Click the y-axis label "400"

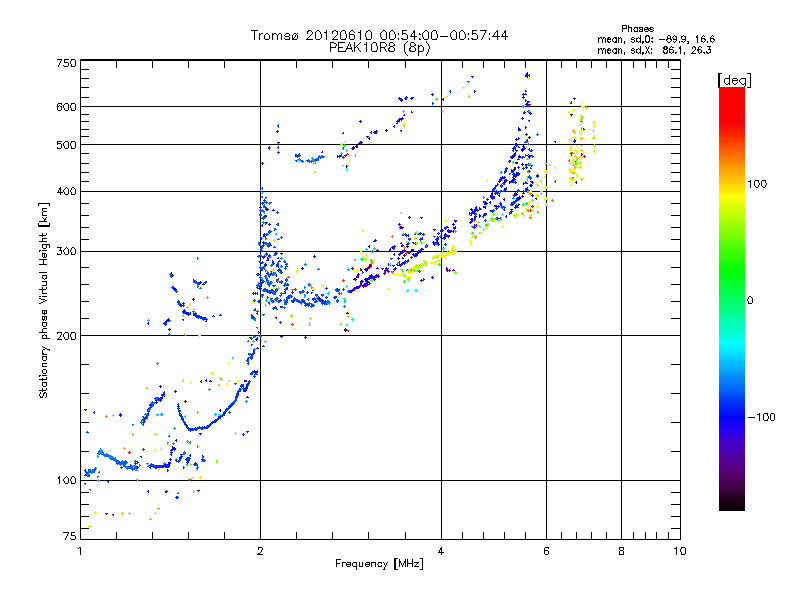(66, 191)
